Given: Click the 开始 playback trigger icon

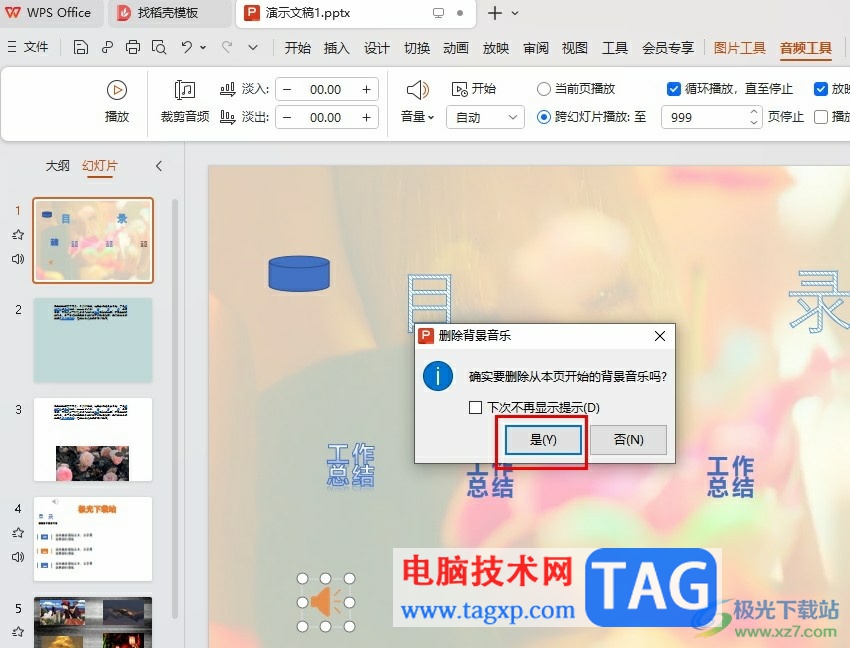Looking at the screenshot, I should coord(459,89).
